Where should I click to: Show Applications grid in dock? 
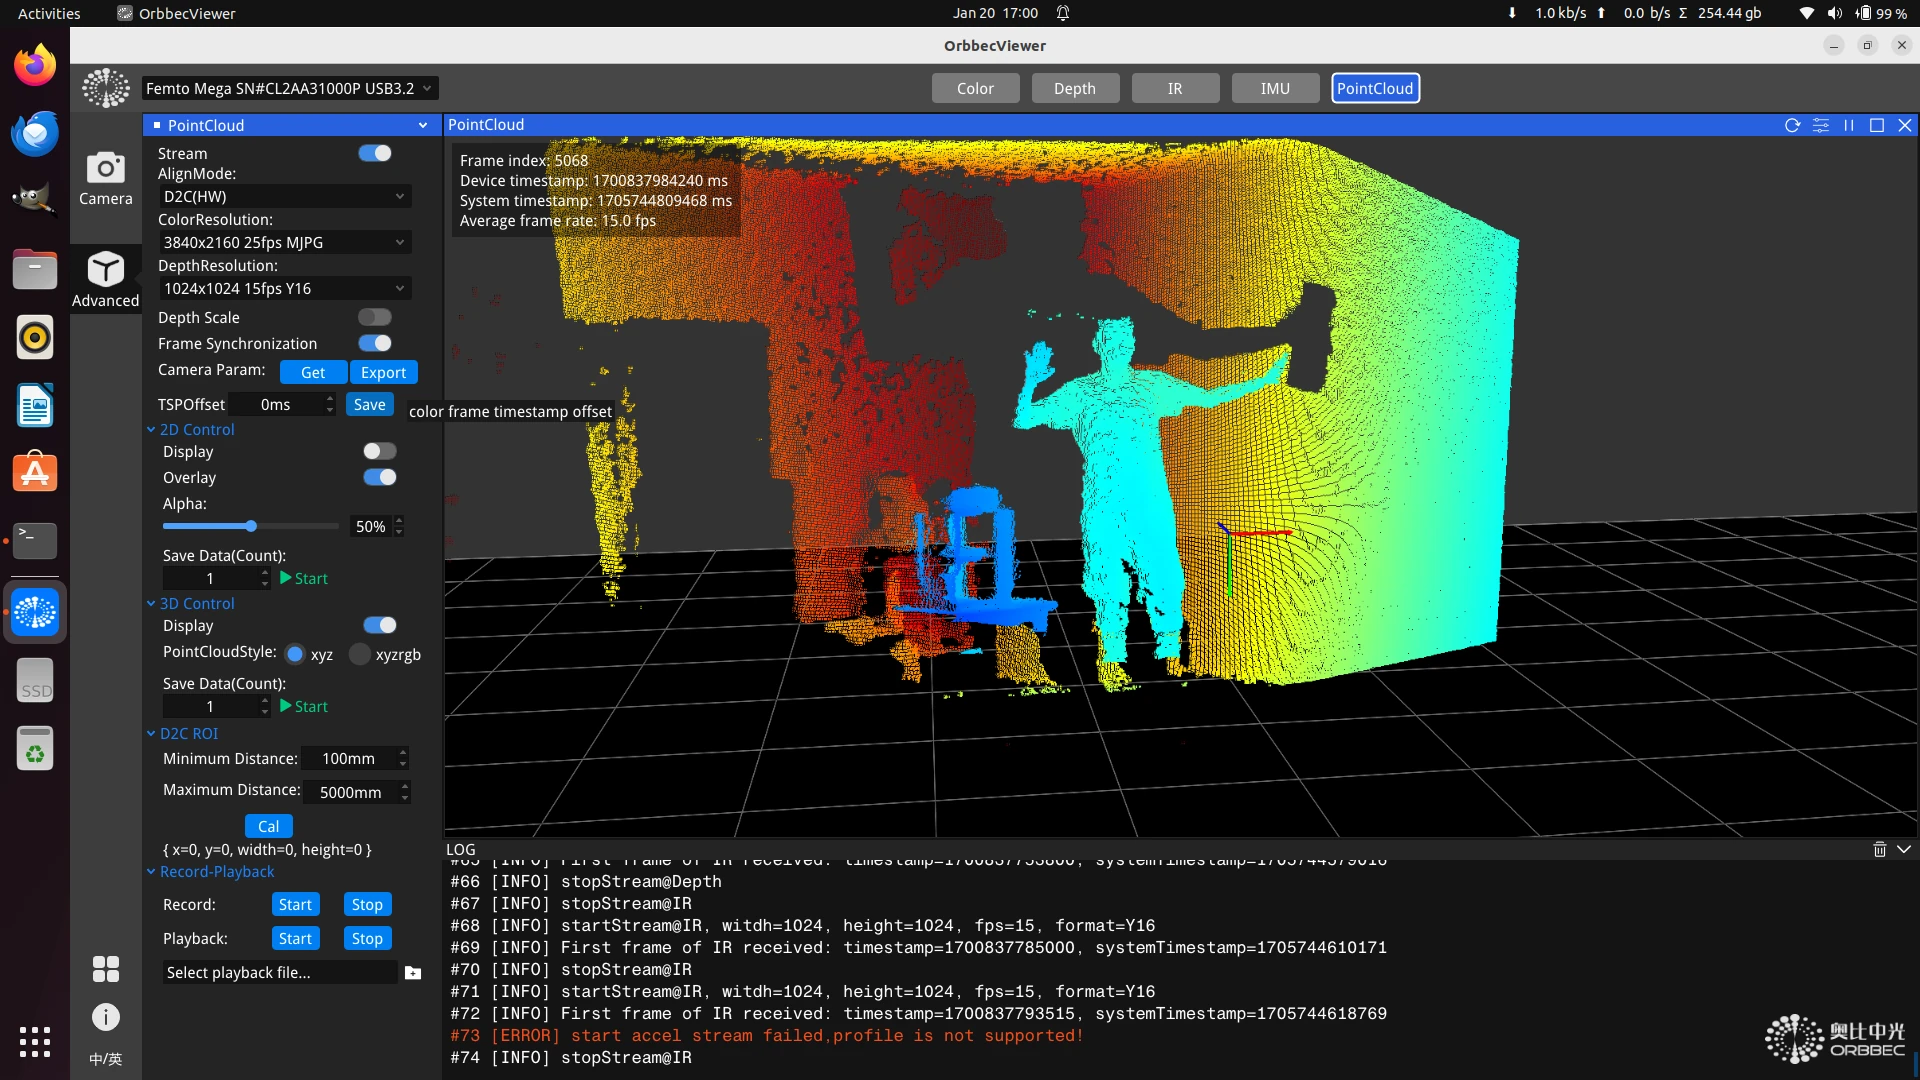point(35,1041)
